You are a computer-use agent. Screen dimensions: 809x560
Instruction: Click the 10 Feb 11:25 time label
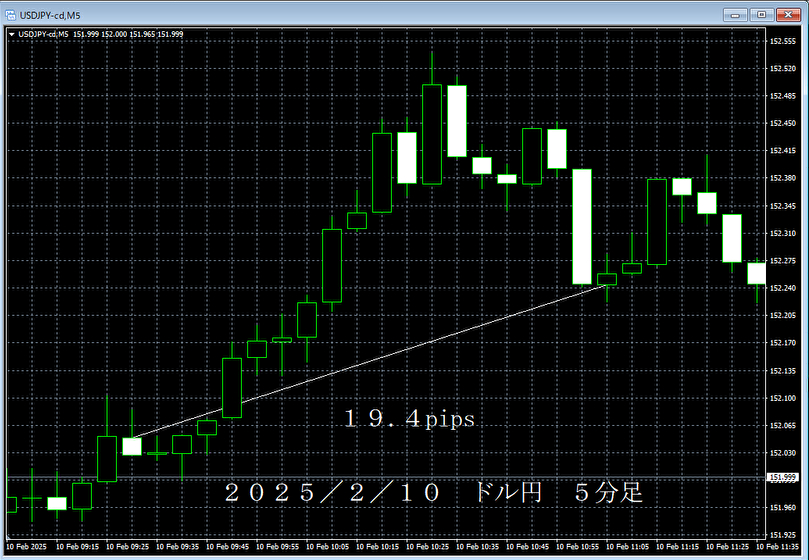pos(728,547)
